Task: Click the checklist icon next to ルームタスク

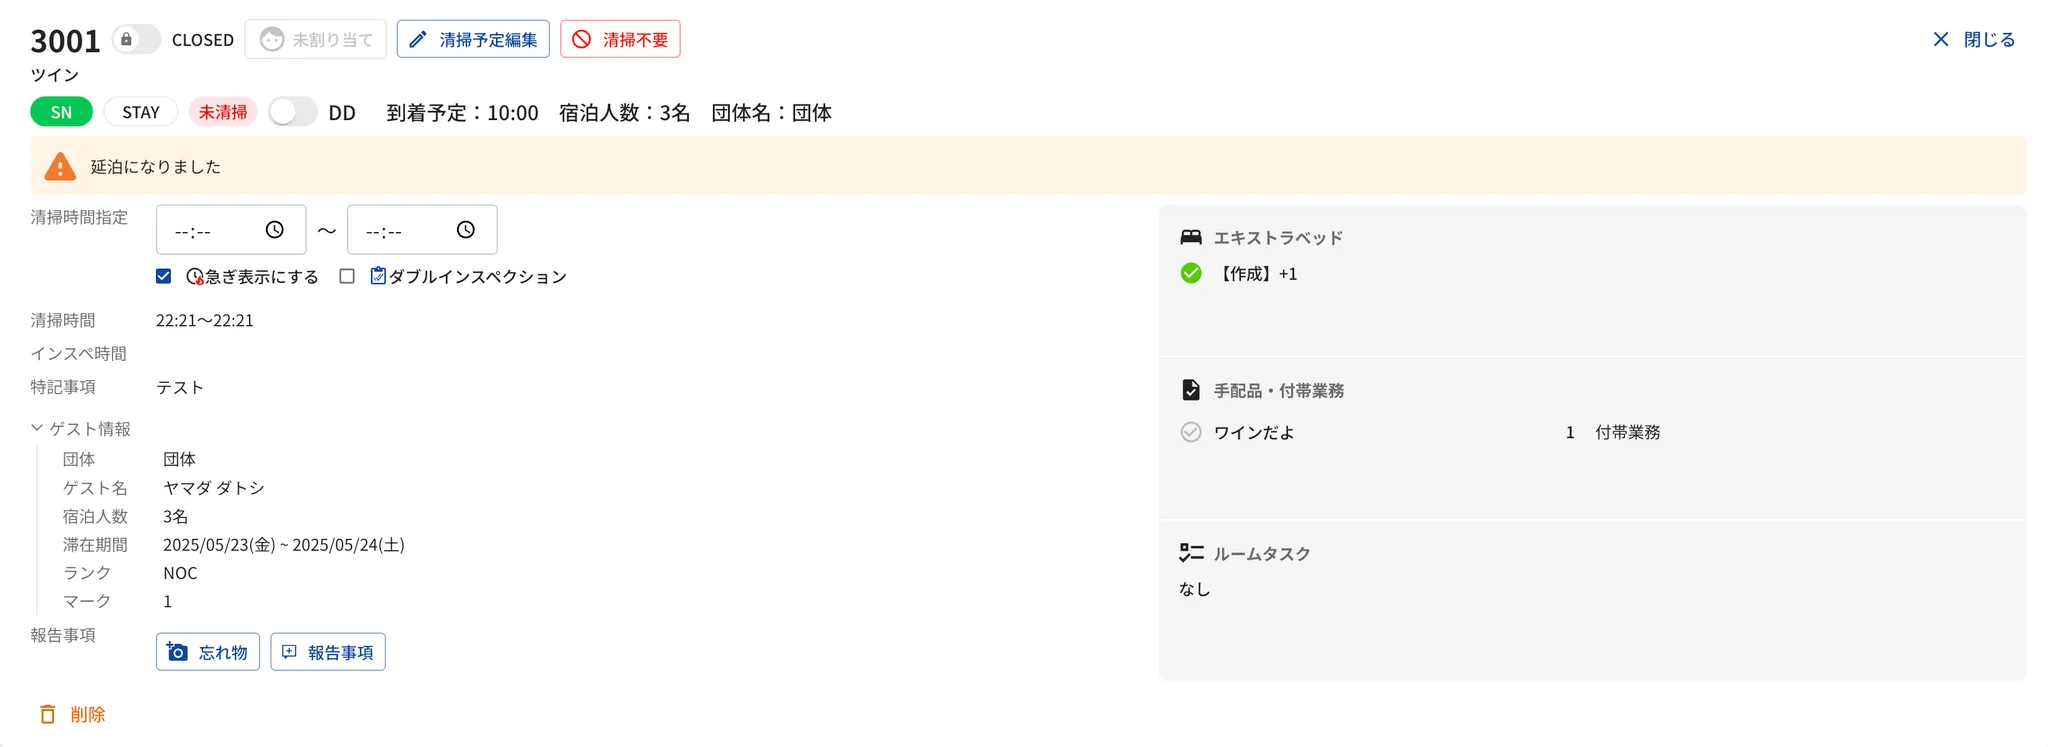Action: (1190, 552)
